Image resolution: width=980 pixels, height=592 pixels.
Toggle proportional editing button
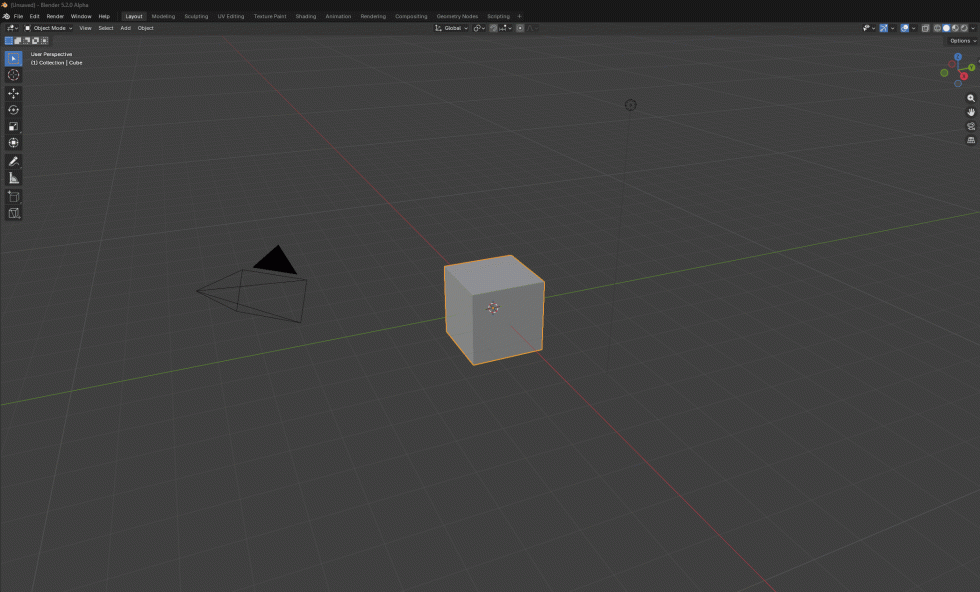click(520, 28)
